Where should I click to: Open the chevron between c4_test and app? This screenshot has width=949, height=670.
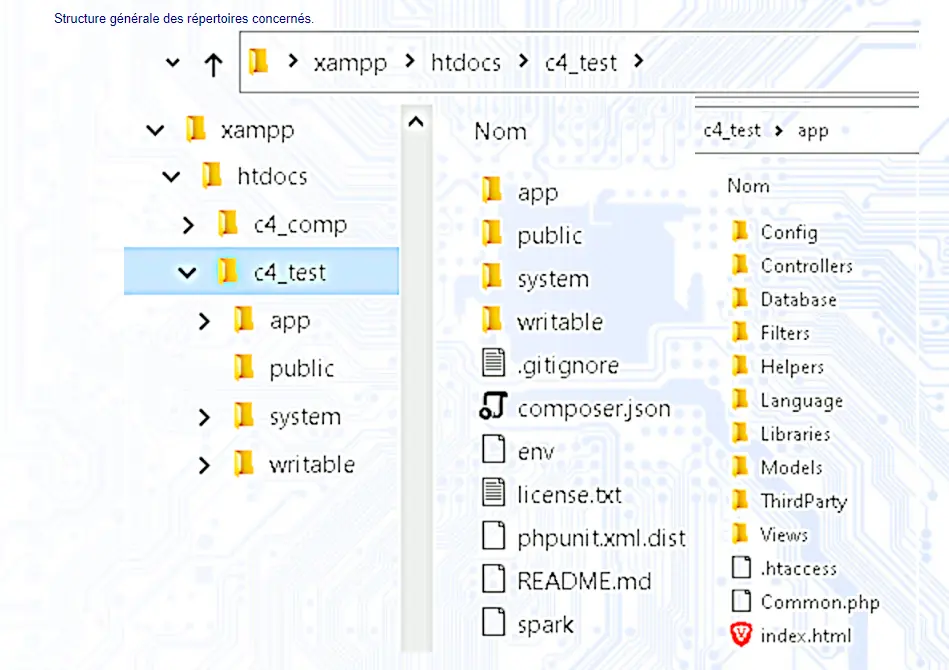pos(779,130)
